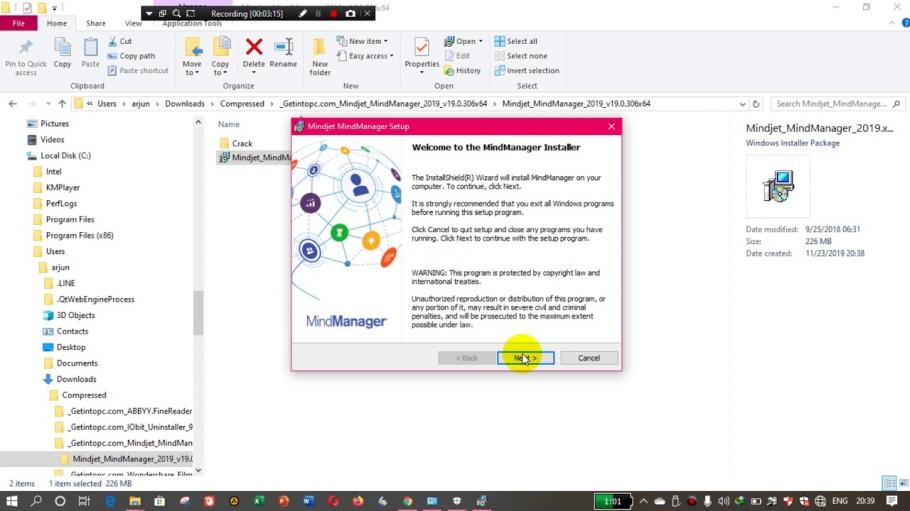Click Paste shortcut in ribbon

138,70
